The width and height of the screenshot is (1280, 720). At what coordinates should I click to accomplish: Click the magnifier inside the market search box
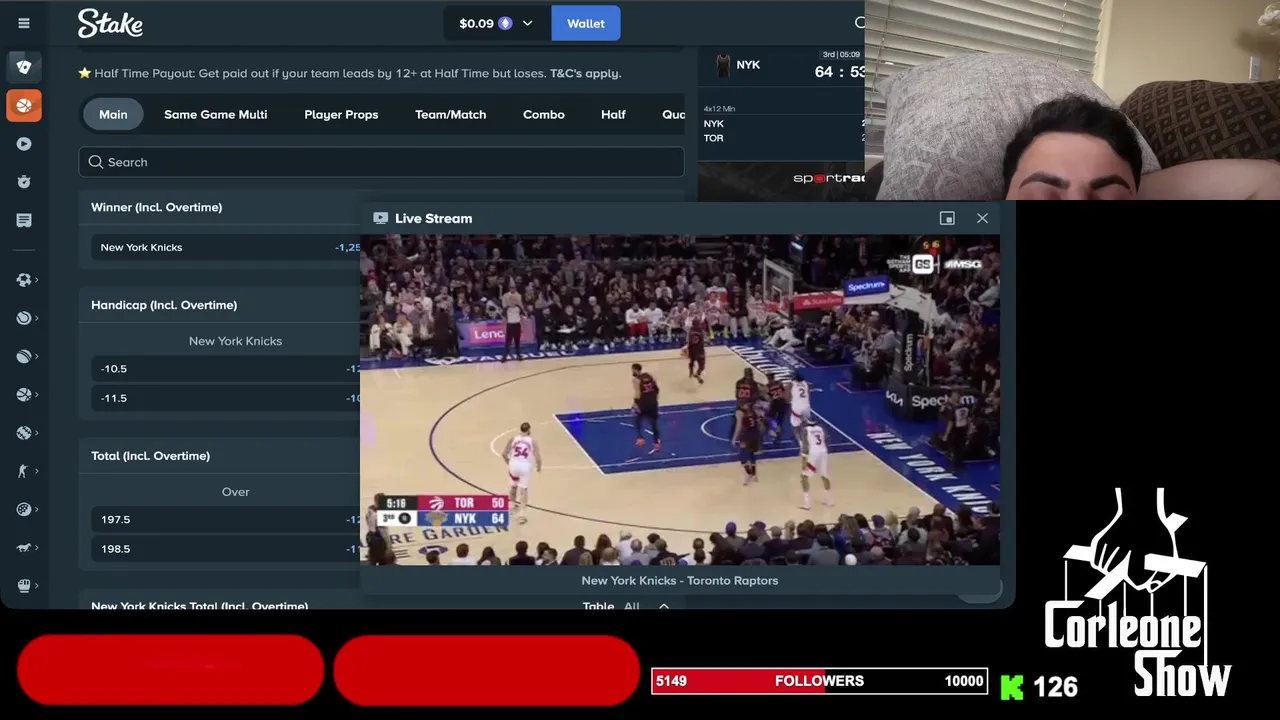96,162
